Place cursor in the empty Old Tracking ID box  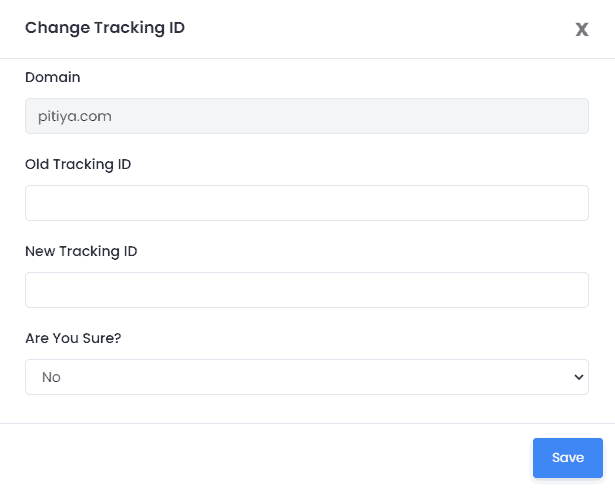(x=307, y=203)
